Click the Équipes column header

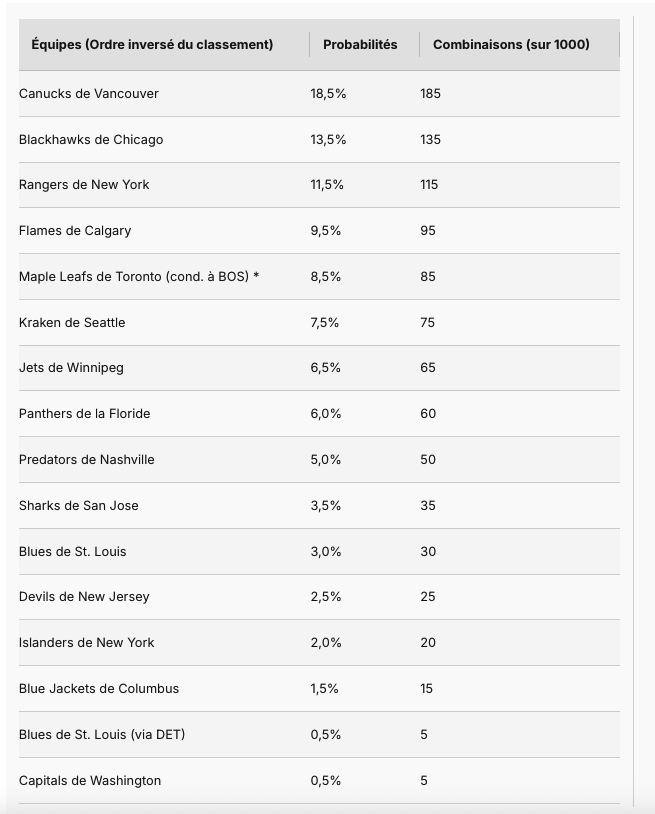click(x=152, y=44)
